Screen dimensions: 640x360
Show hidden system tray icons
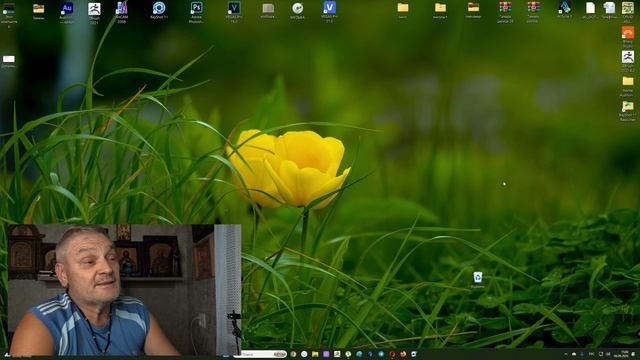point(566,354)
